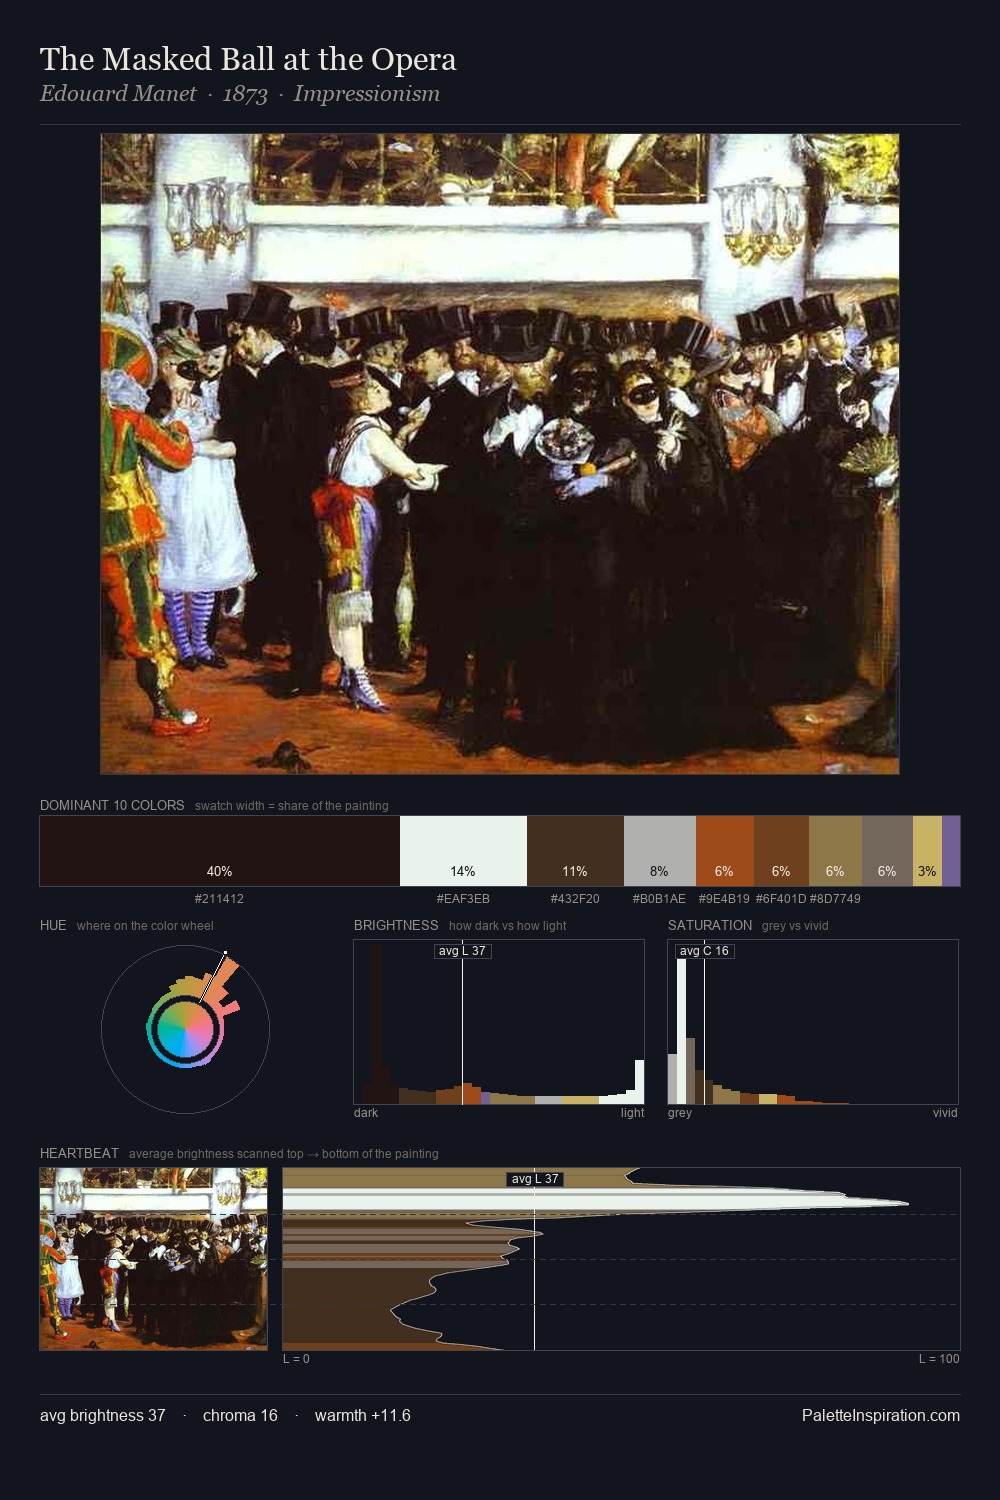Click the title The Masked Ball at the Opera
Screen dimensions: 1000x1500
pyautogui.click(x=248, y=59)
